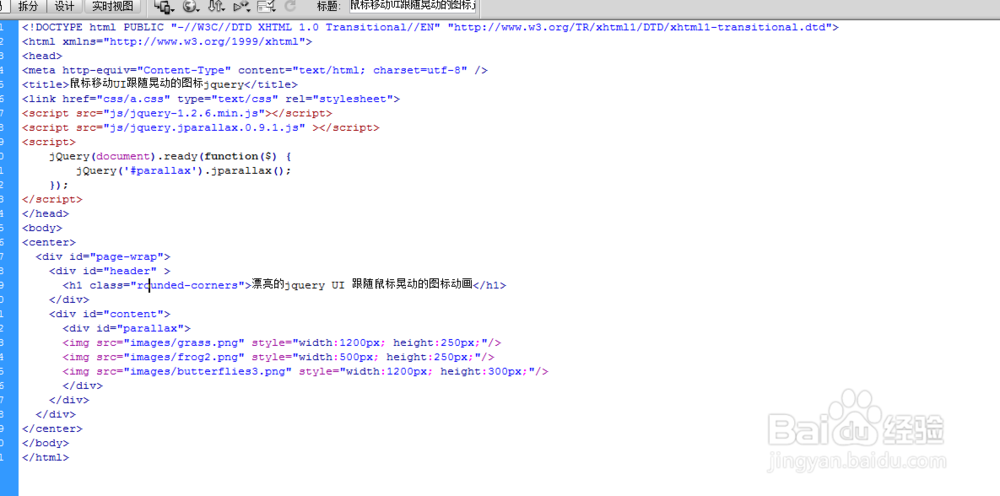Click the css/a.css link line

pyautogui.click(x=210, y=99)
